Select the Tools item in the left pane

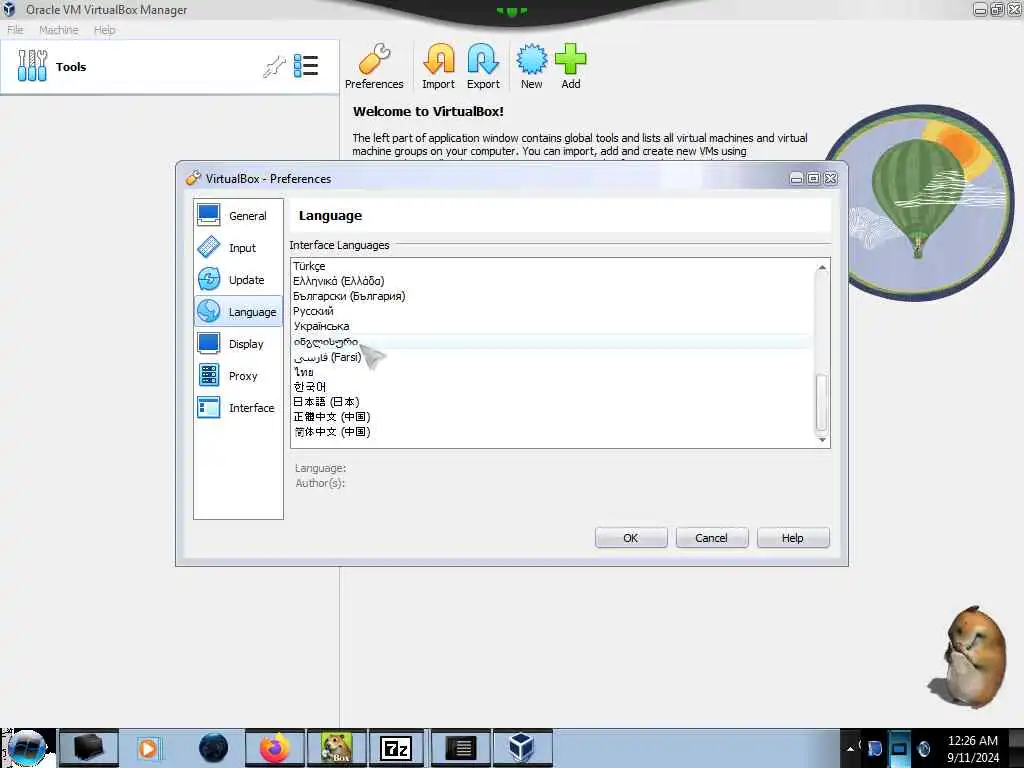click(x=169, y=67)
